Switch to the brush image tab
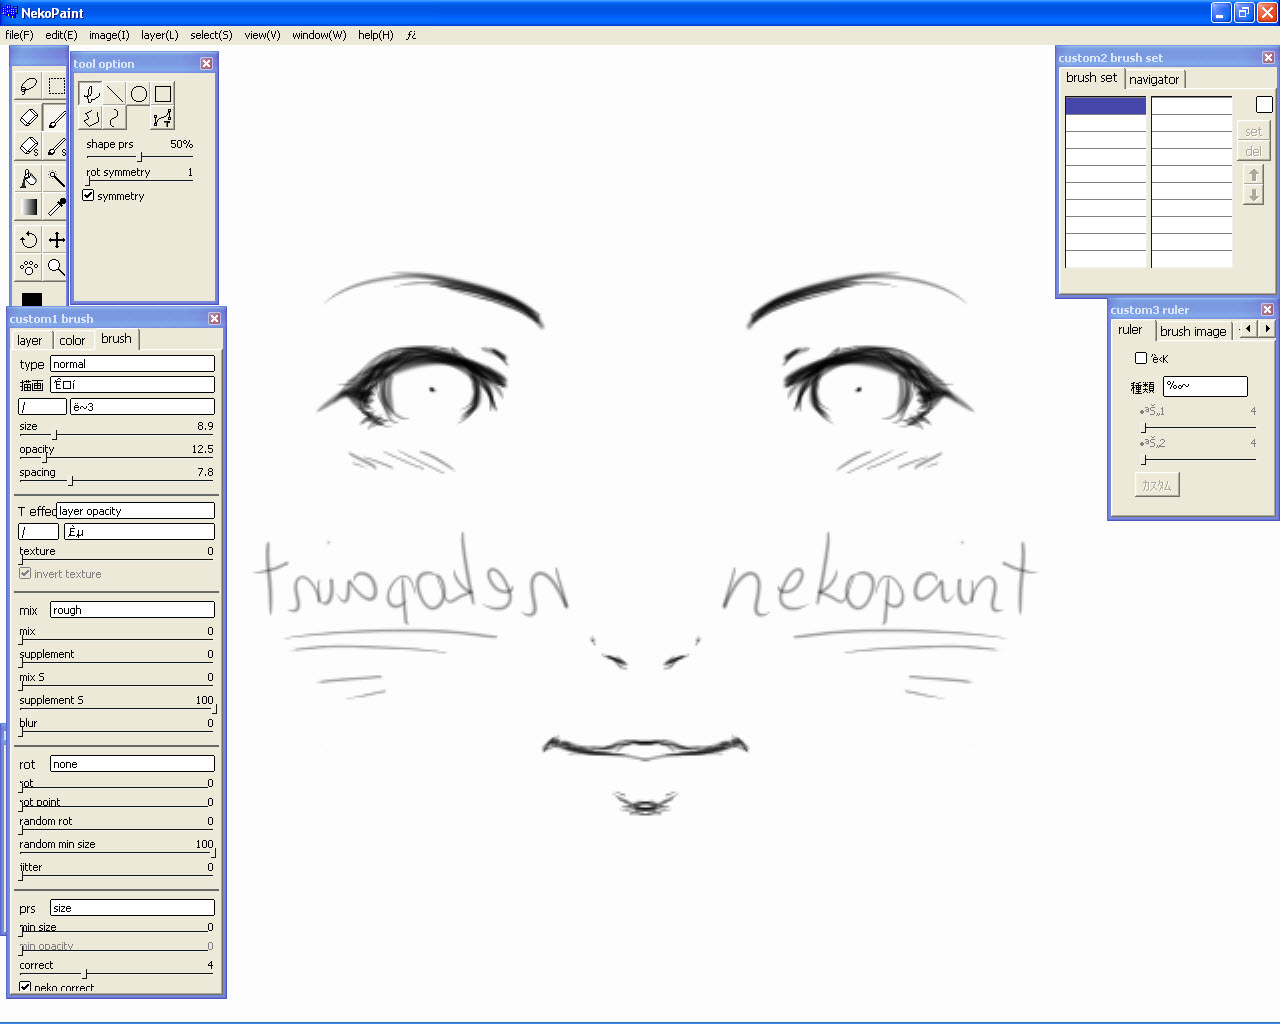 tap(1193, 331)
